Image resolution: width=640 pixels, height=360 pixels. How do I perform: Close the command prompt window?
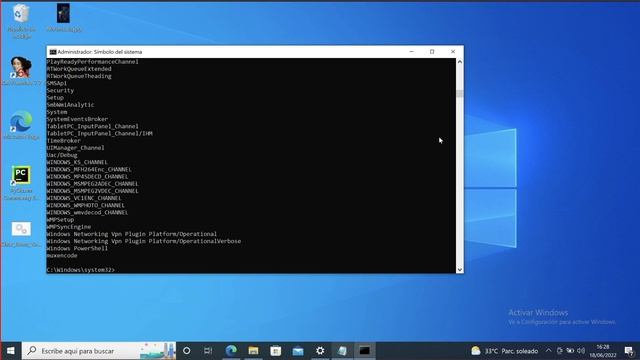pos(453,52)
